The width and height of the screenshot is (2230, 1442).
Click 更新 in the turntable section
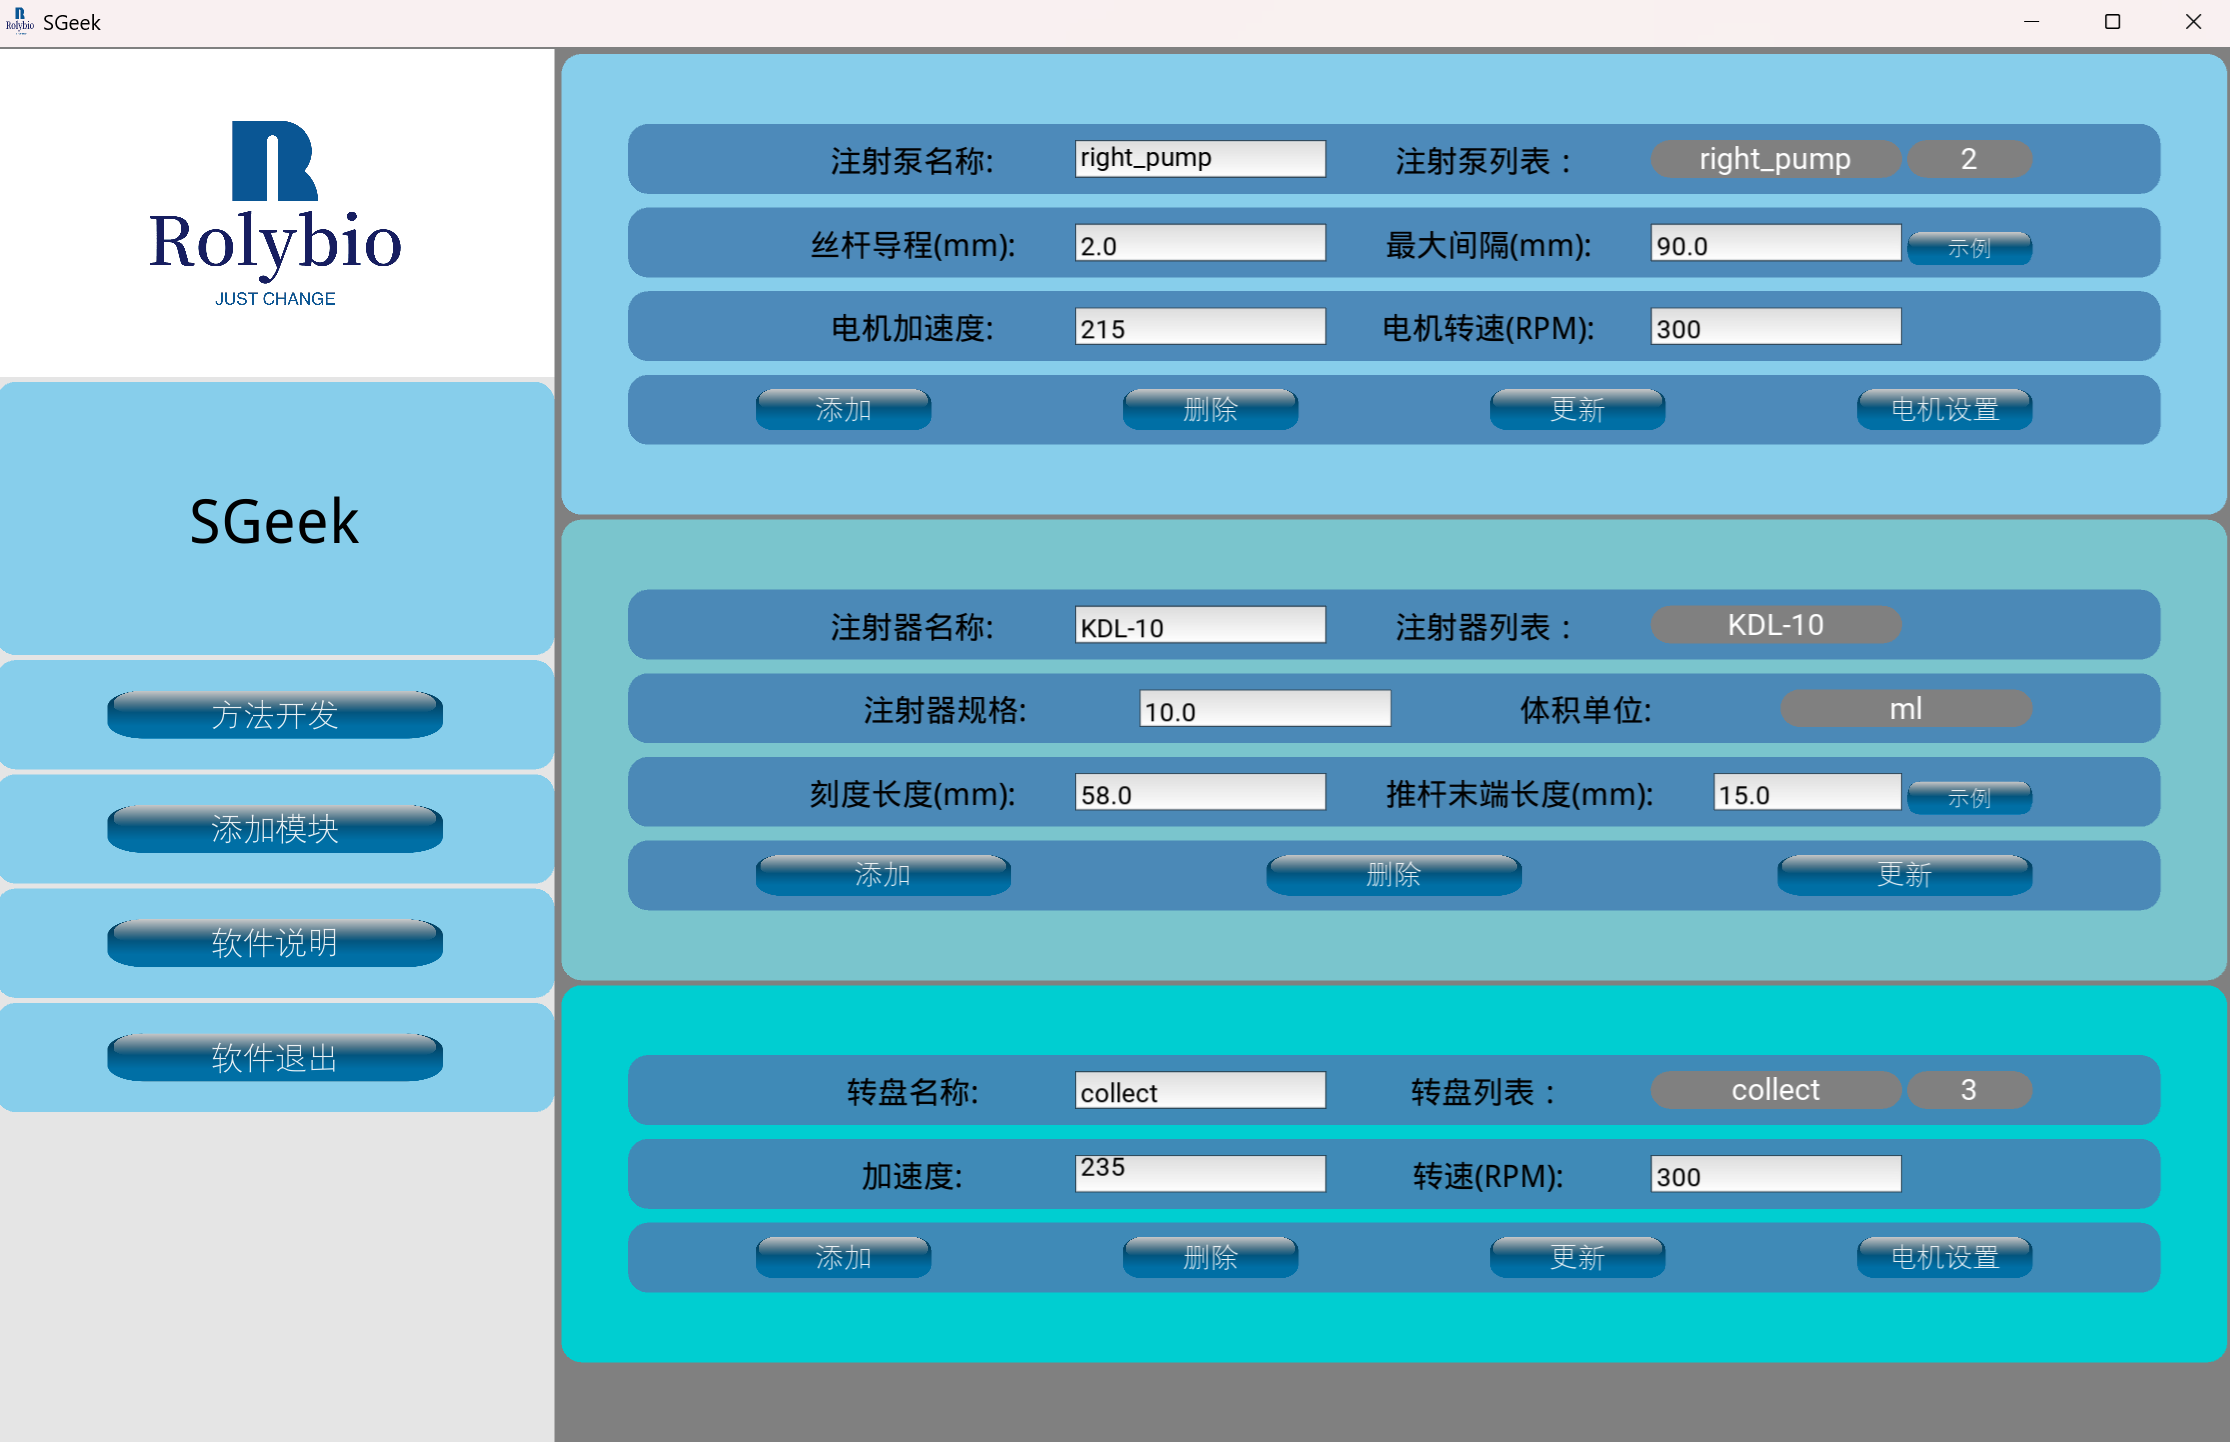(x=1577, y=1257)
